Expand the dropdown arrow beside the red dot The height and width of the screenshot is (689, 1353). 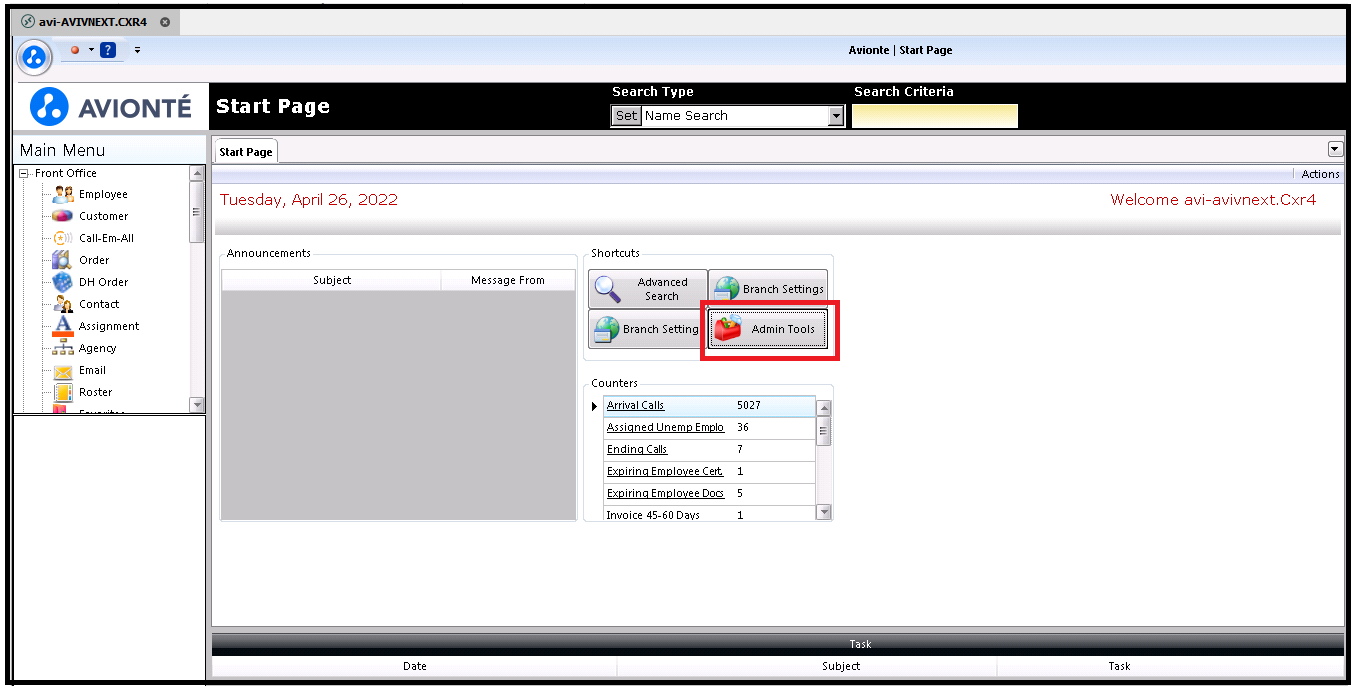(x=91, y=50)
